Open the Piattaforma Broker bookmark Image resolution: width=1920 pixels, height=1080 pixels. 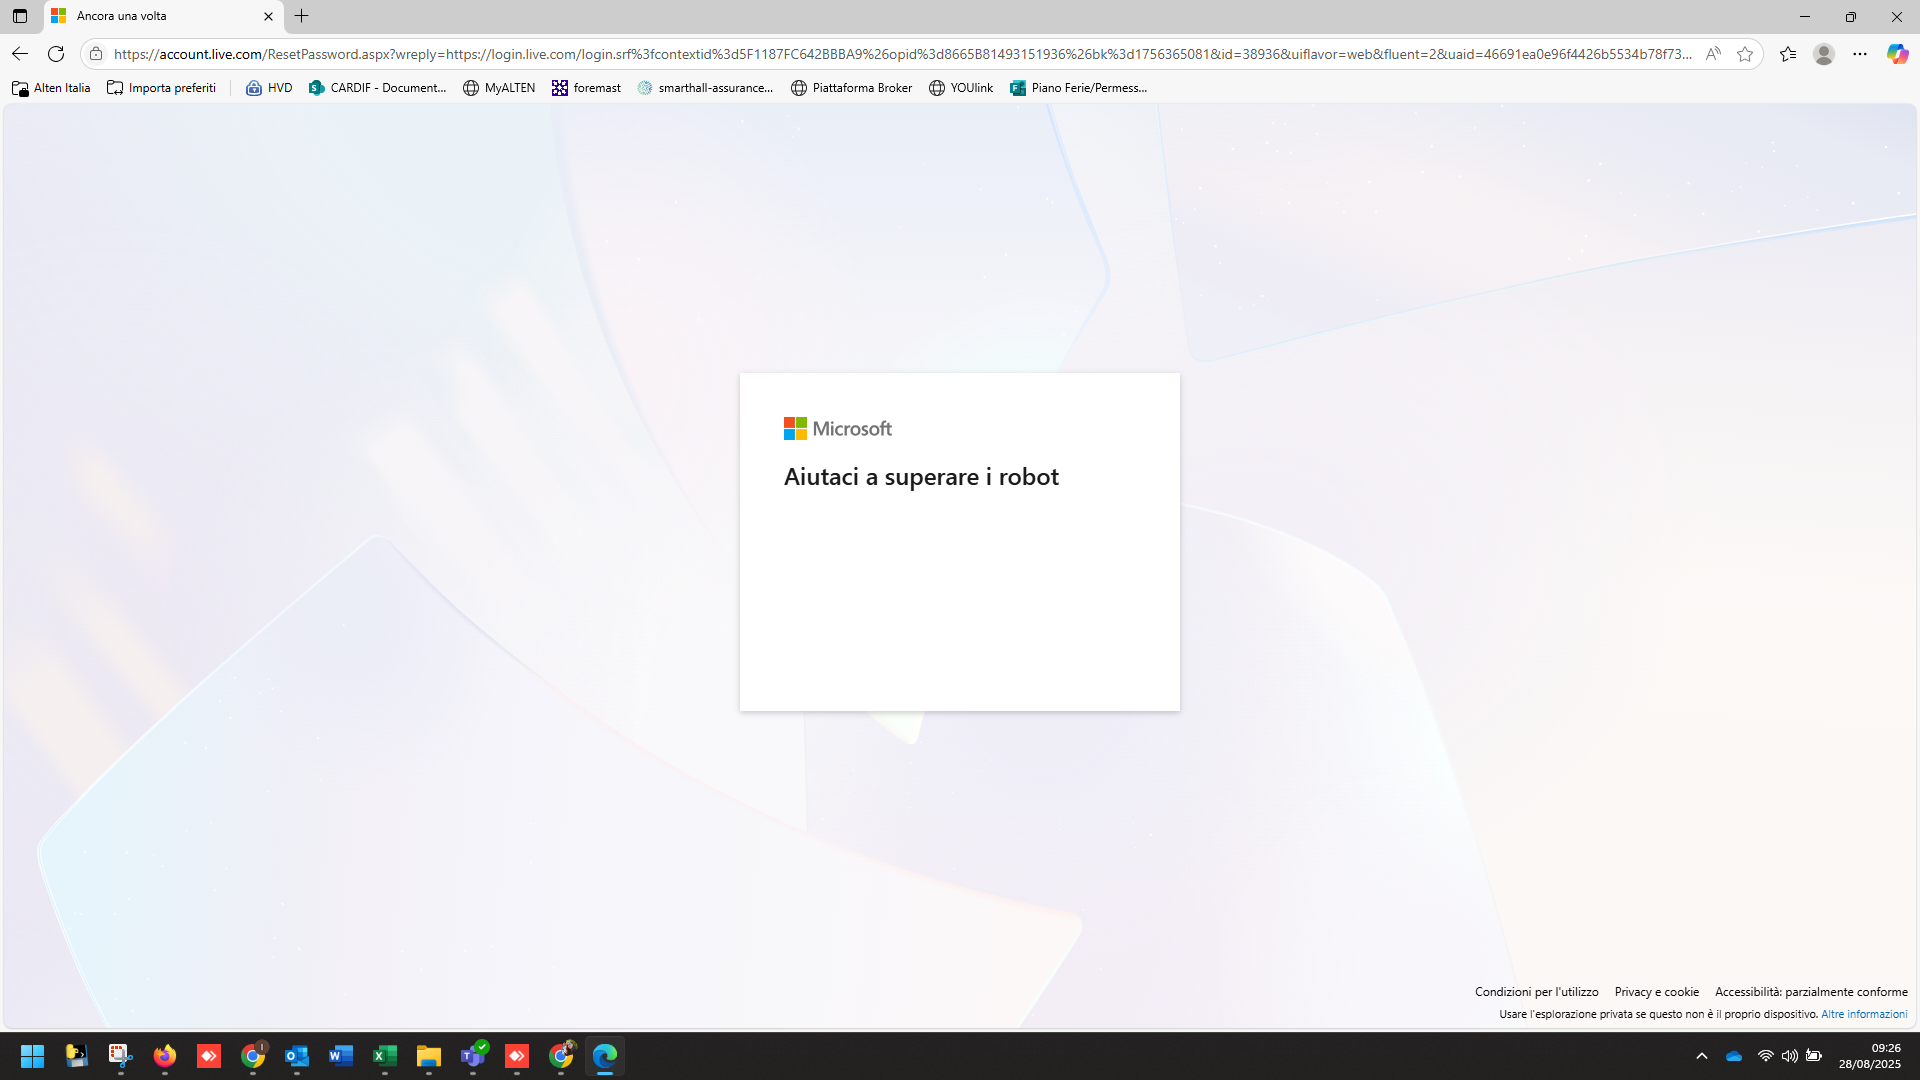[851, 88]
